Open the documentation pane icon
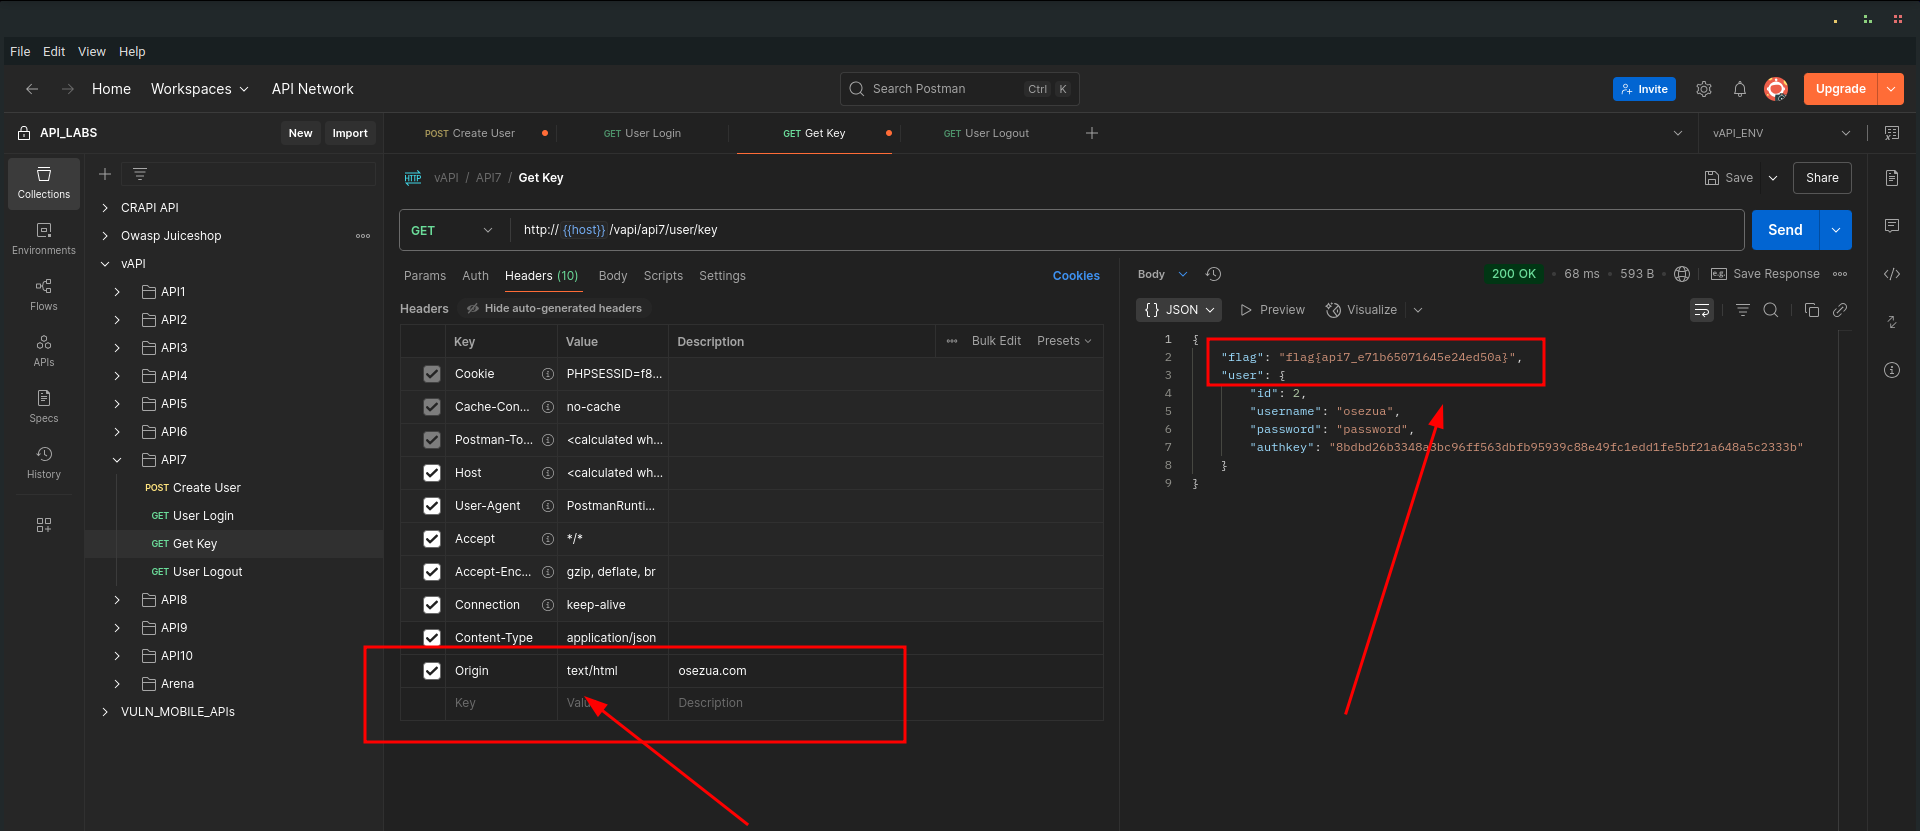The width and height of the screenshot is (1920, 831). (1892, 178)
